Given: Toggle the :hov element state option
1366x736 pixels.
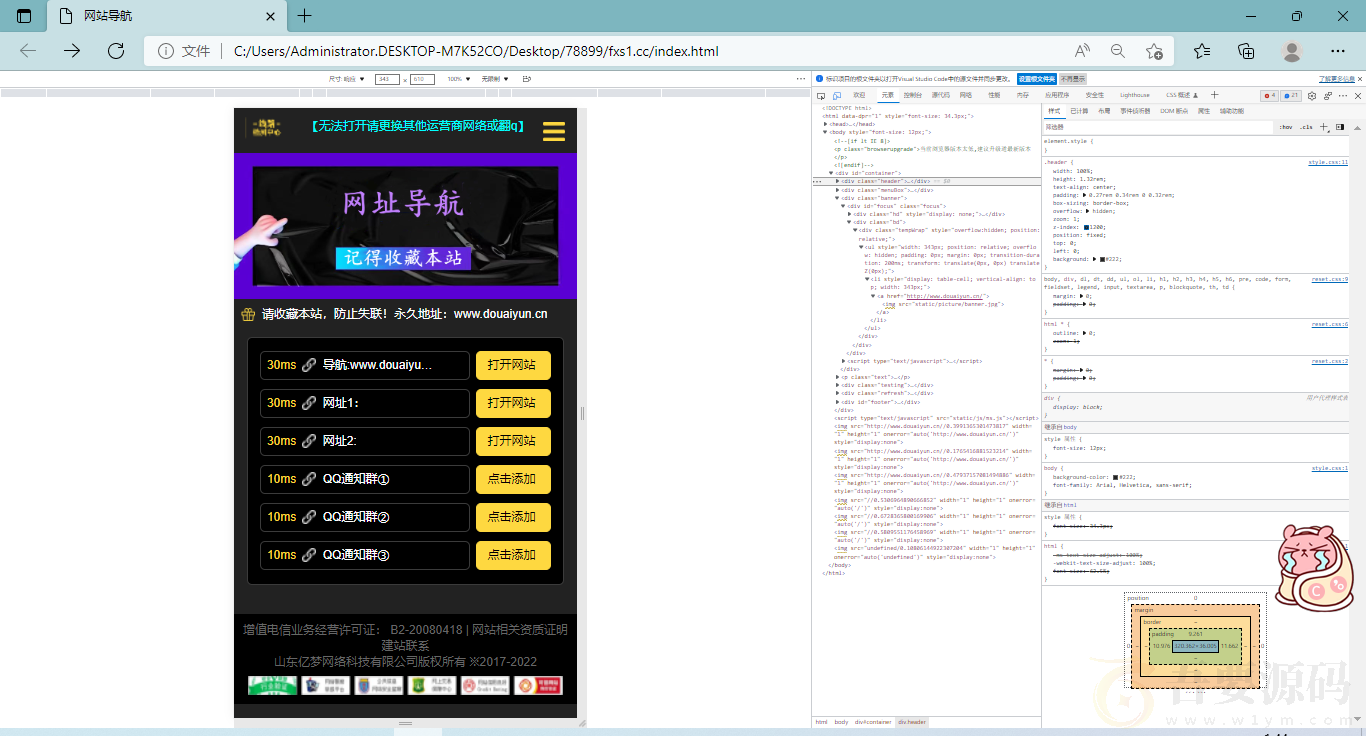Looking at the screenshot, I should (x=1286, y=127).
